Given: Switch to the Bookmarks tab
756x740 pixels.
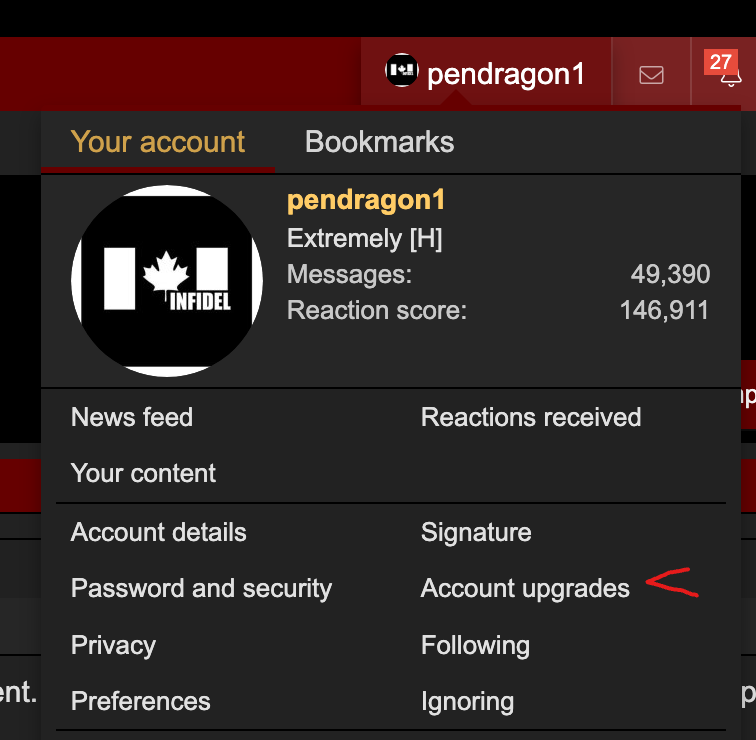Looking at the screenshot, I should click(379, 142).
